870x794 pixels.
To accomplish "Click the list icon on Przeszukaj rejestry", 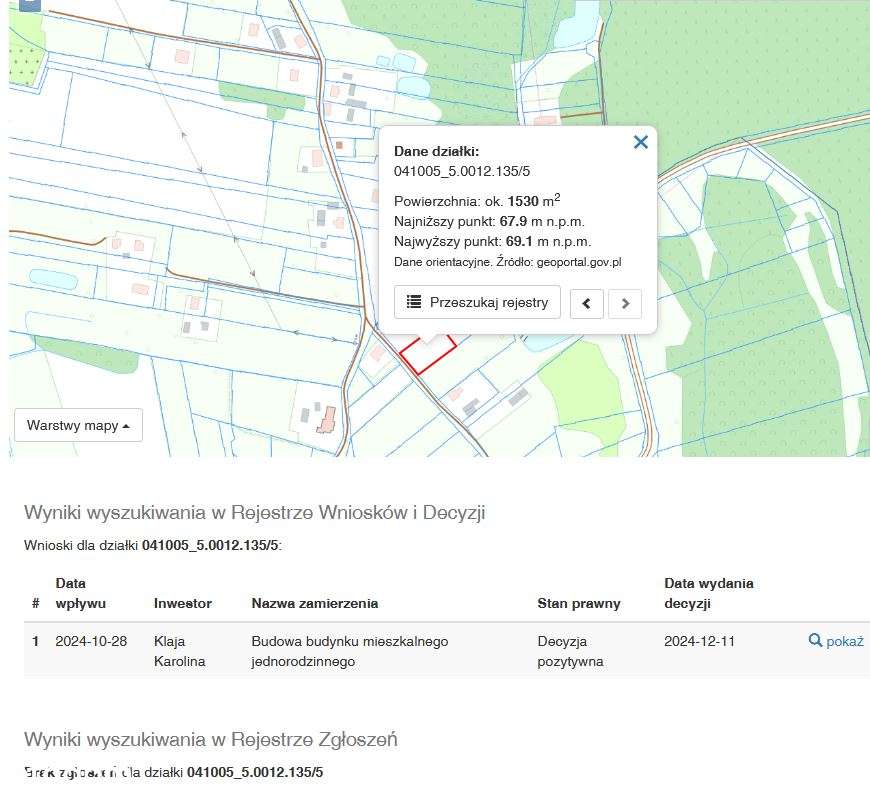I will [414, 302].
